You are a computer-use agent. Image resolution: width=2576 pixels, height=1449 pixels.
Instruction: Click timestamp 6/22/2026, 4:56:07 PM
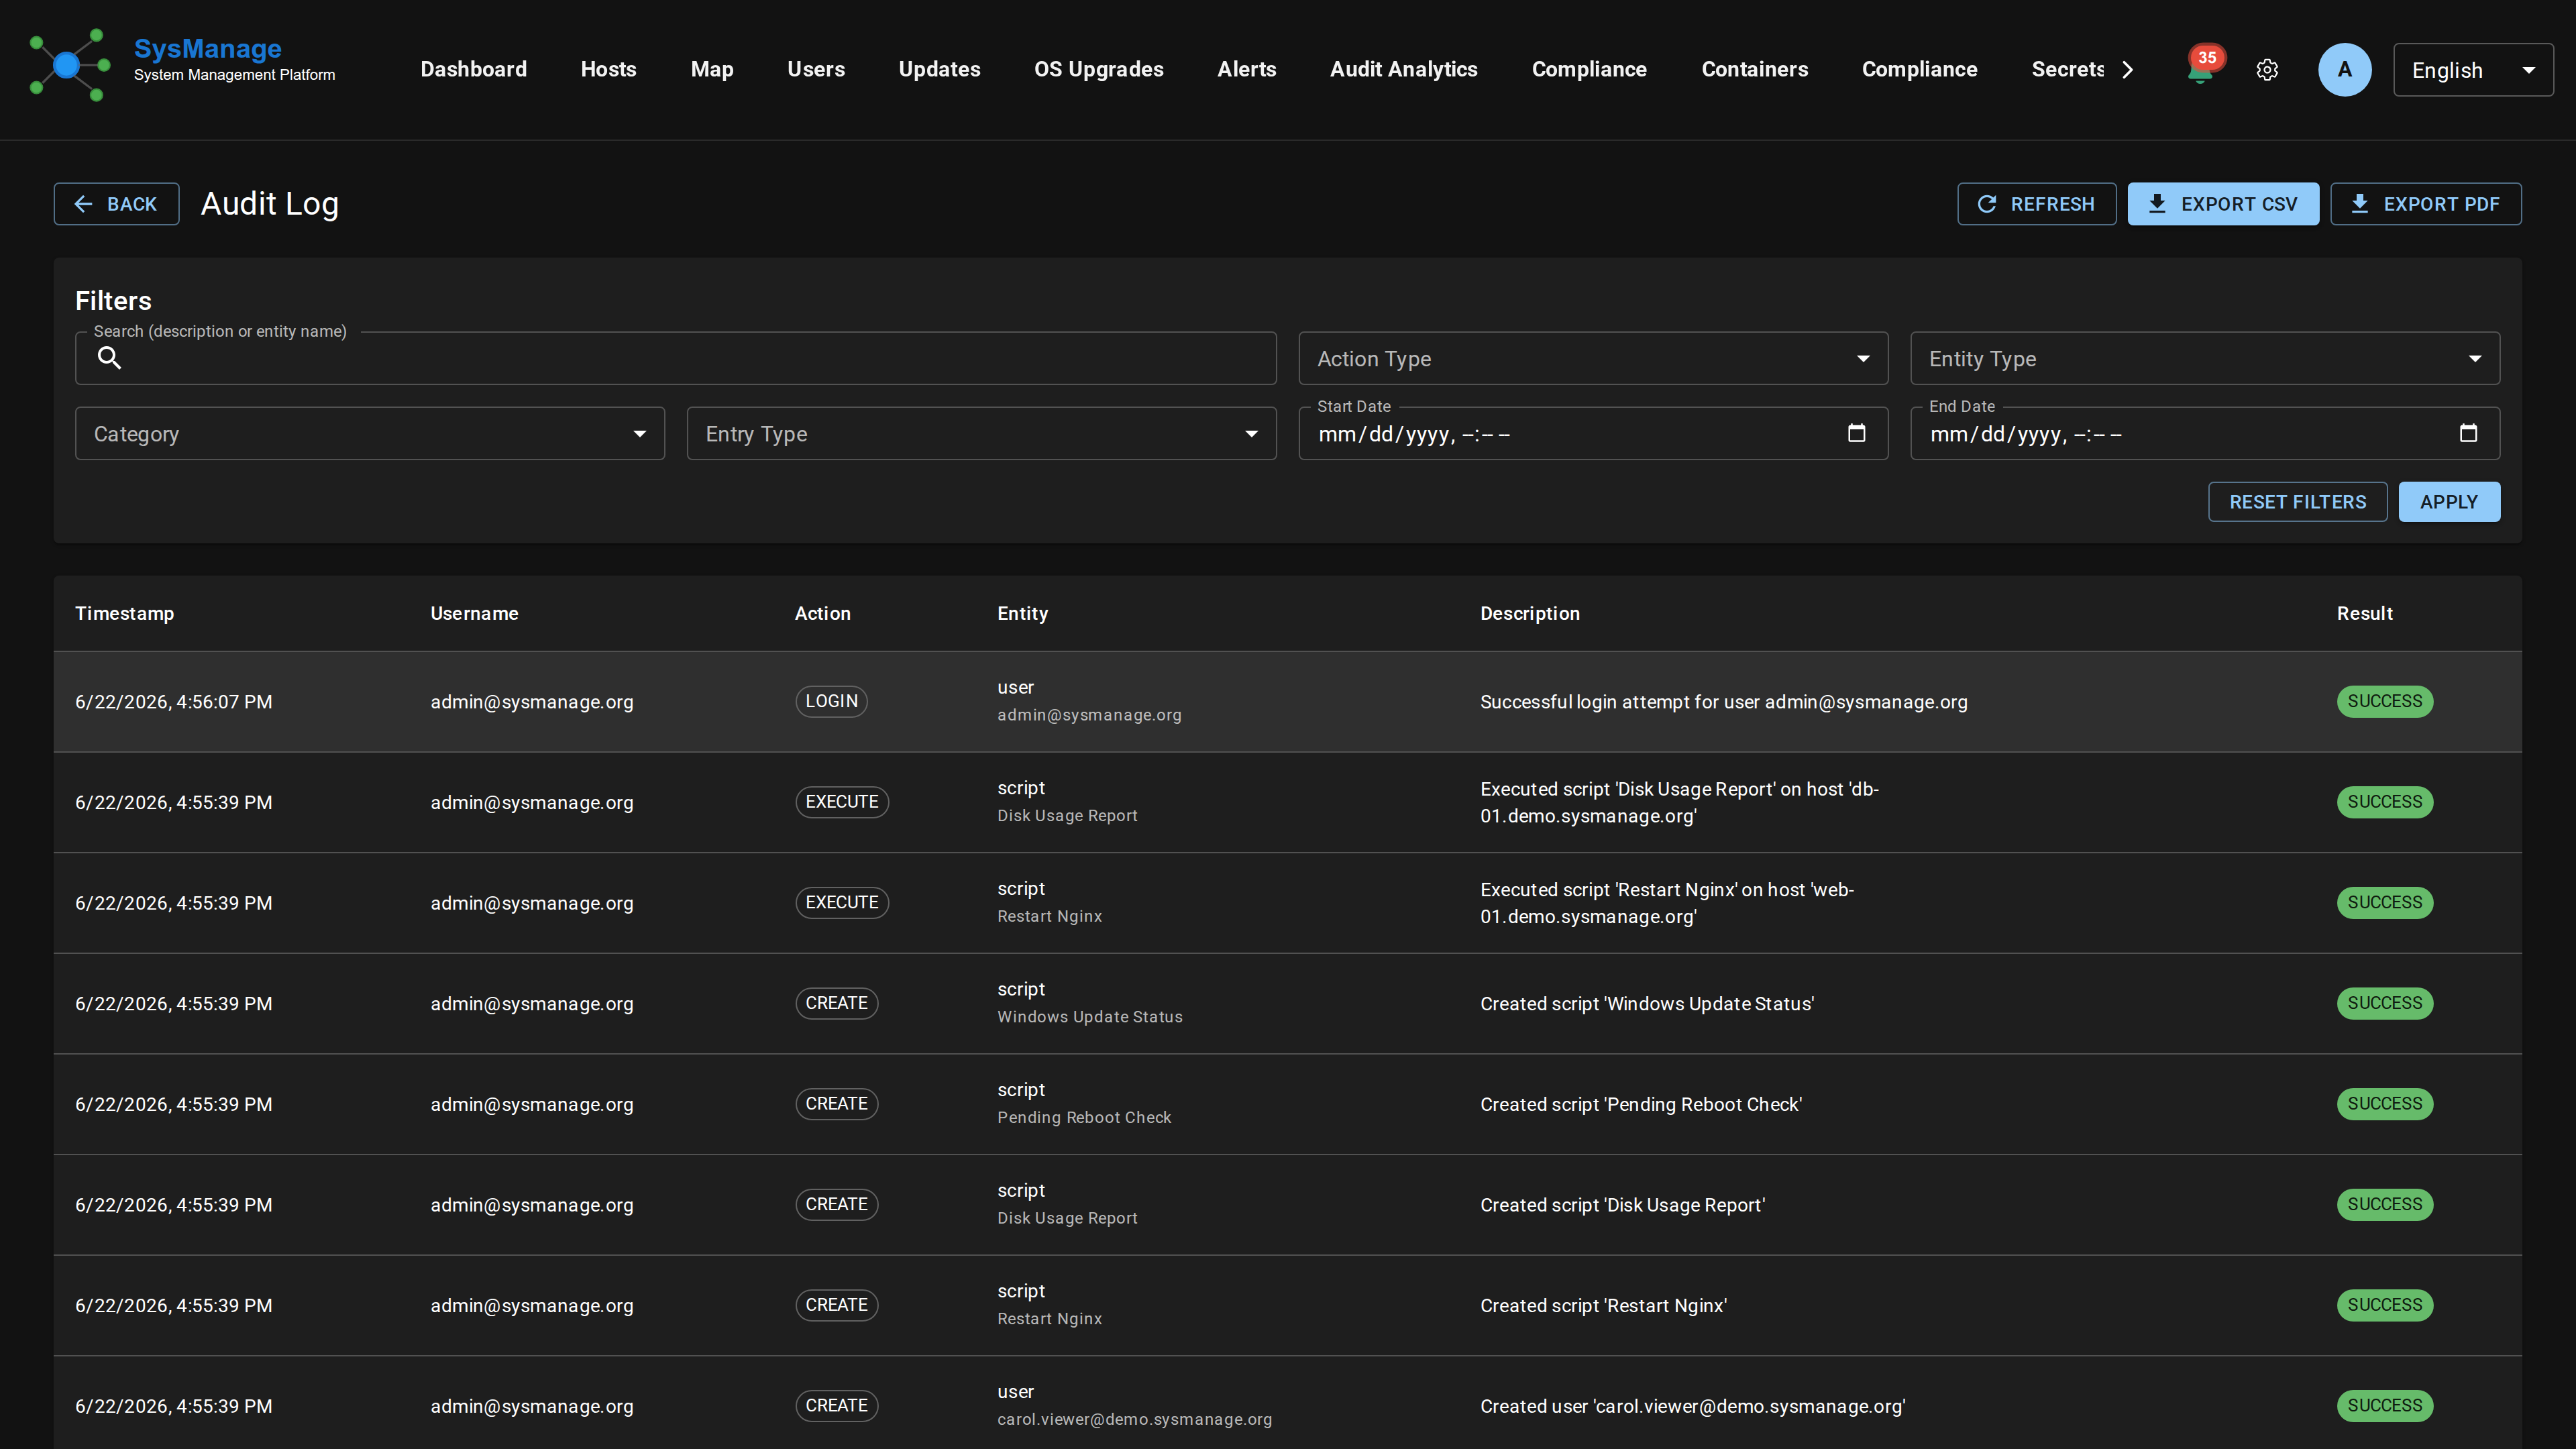pyautogui.click(x=173, y=702)
